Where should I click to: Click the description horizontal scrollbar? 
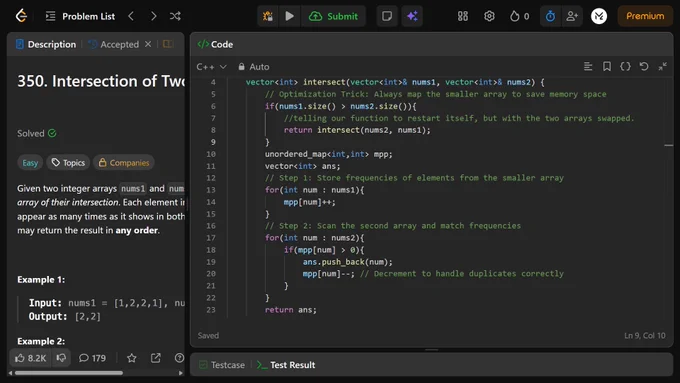click(x=69, y=373)
